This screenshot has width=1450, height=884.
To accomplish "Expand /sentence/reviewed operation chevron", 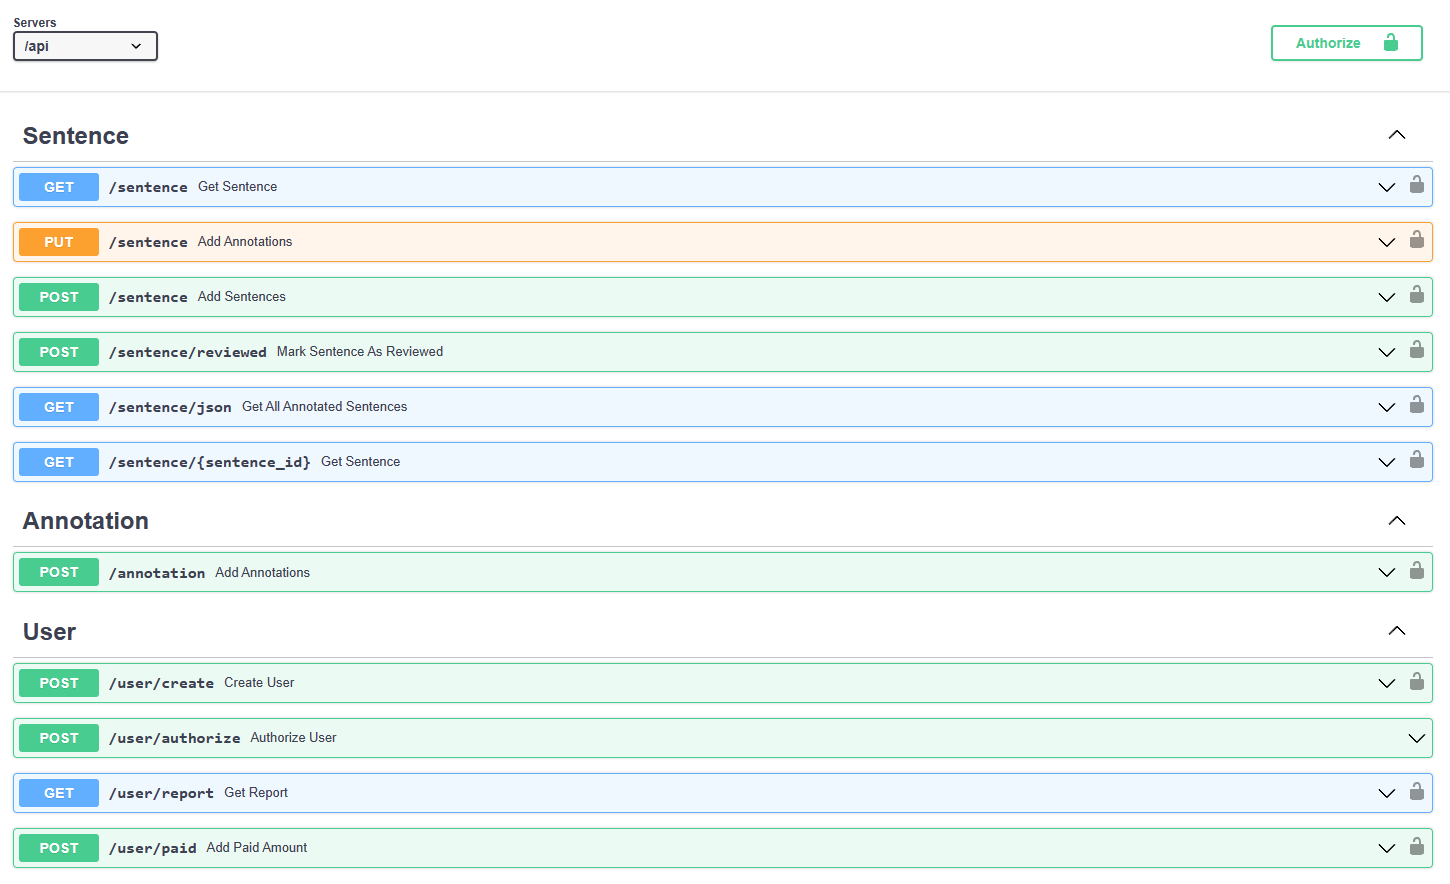I will pyautogui.click(x=1387, y=353).
